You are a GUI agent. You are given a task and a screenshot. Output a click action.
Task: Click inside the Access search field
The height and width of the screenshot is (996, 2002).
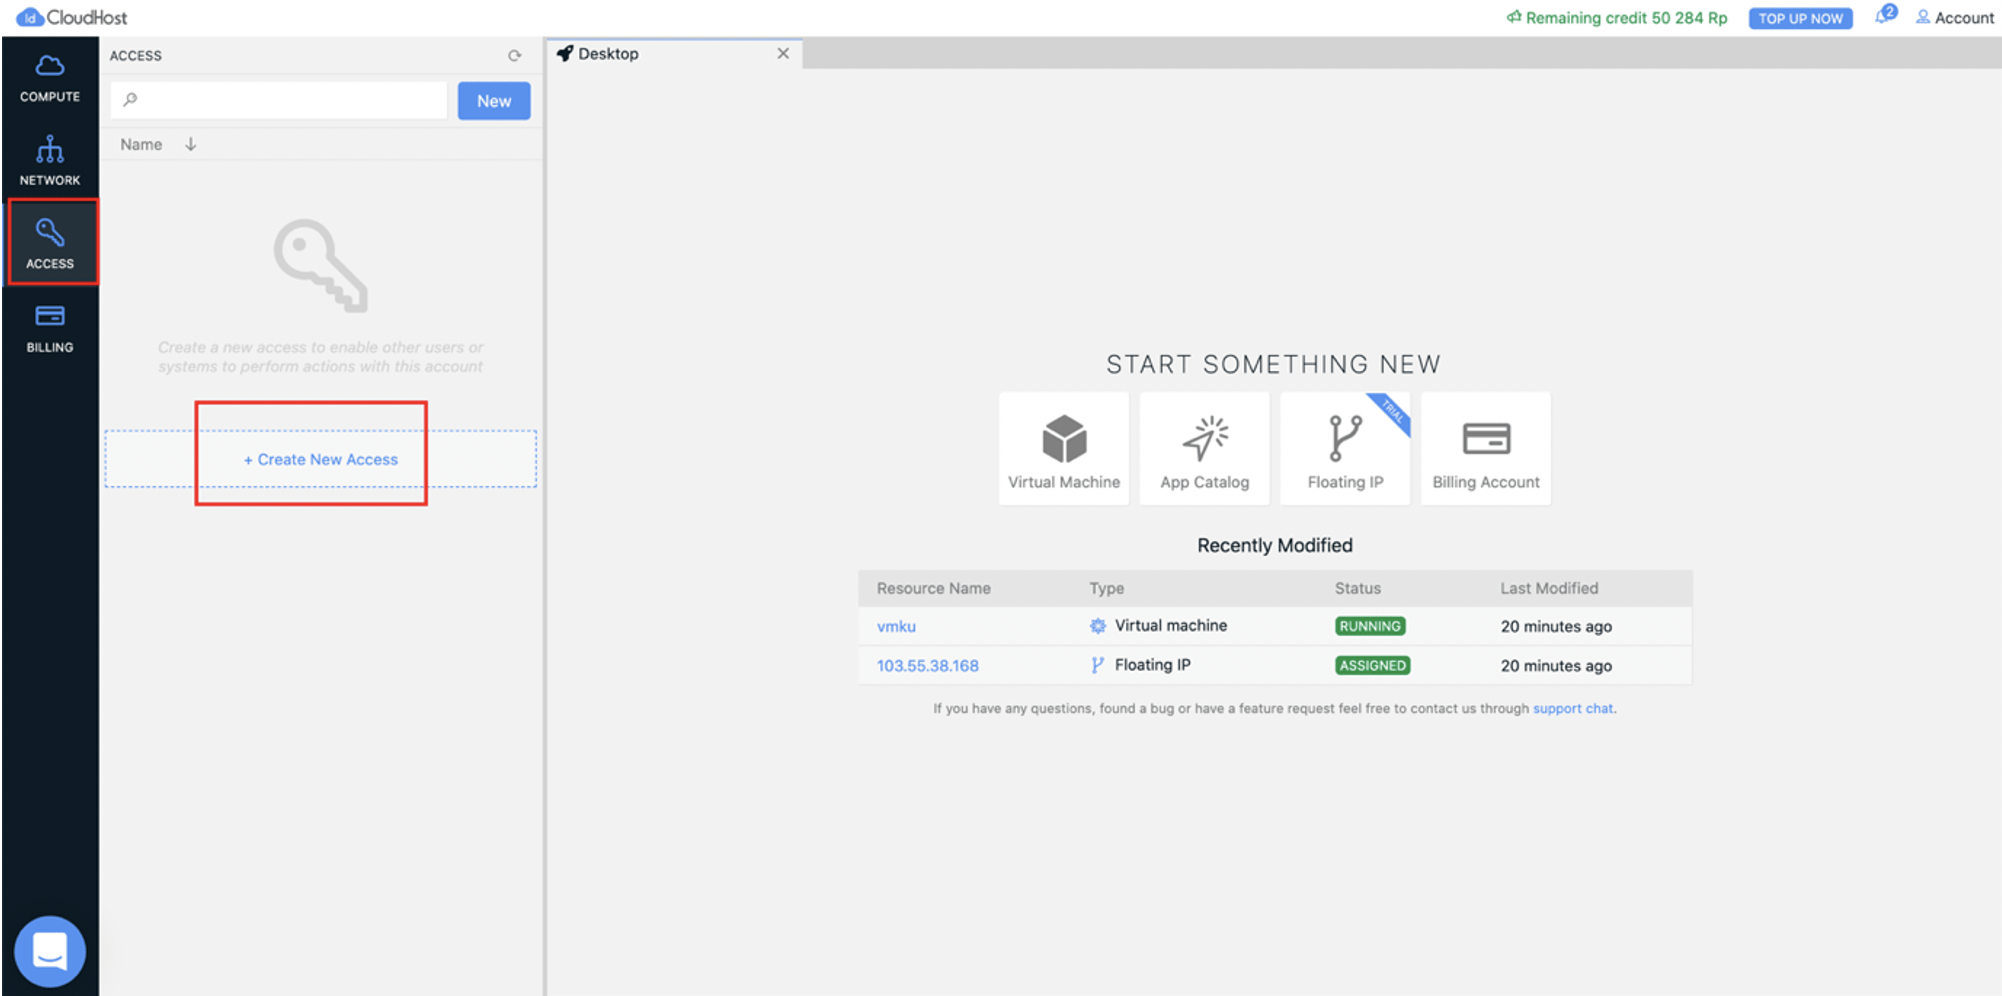[280, 100]
